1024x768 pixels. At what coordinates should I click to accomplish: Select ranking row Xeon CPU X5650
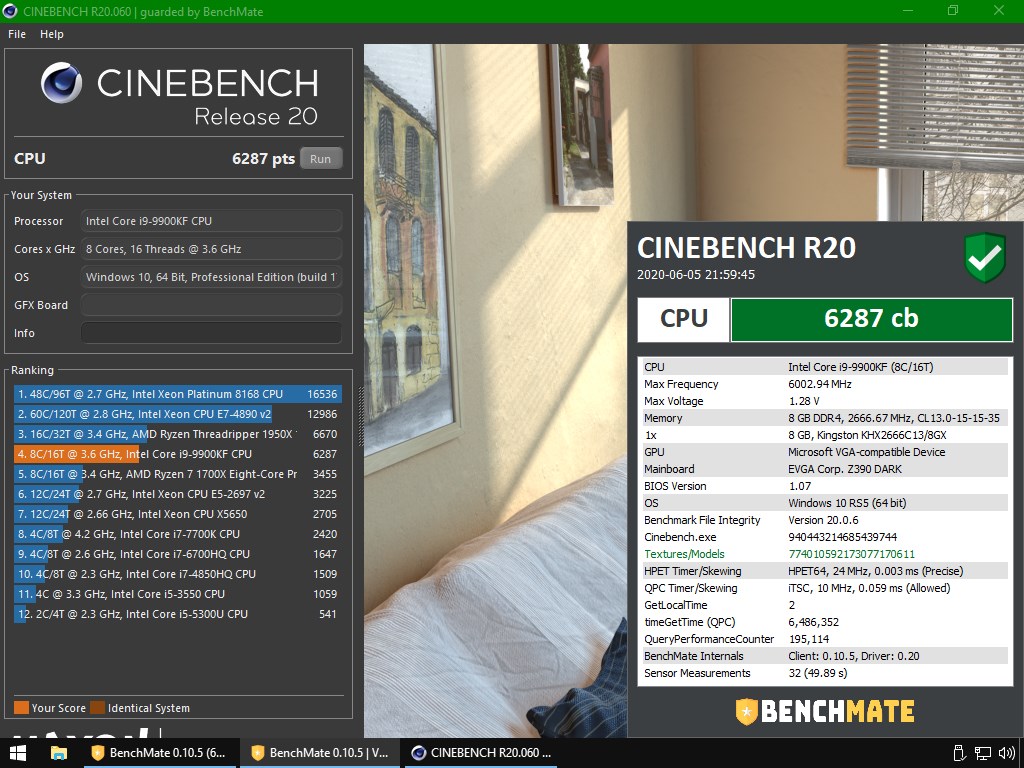178,514
